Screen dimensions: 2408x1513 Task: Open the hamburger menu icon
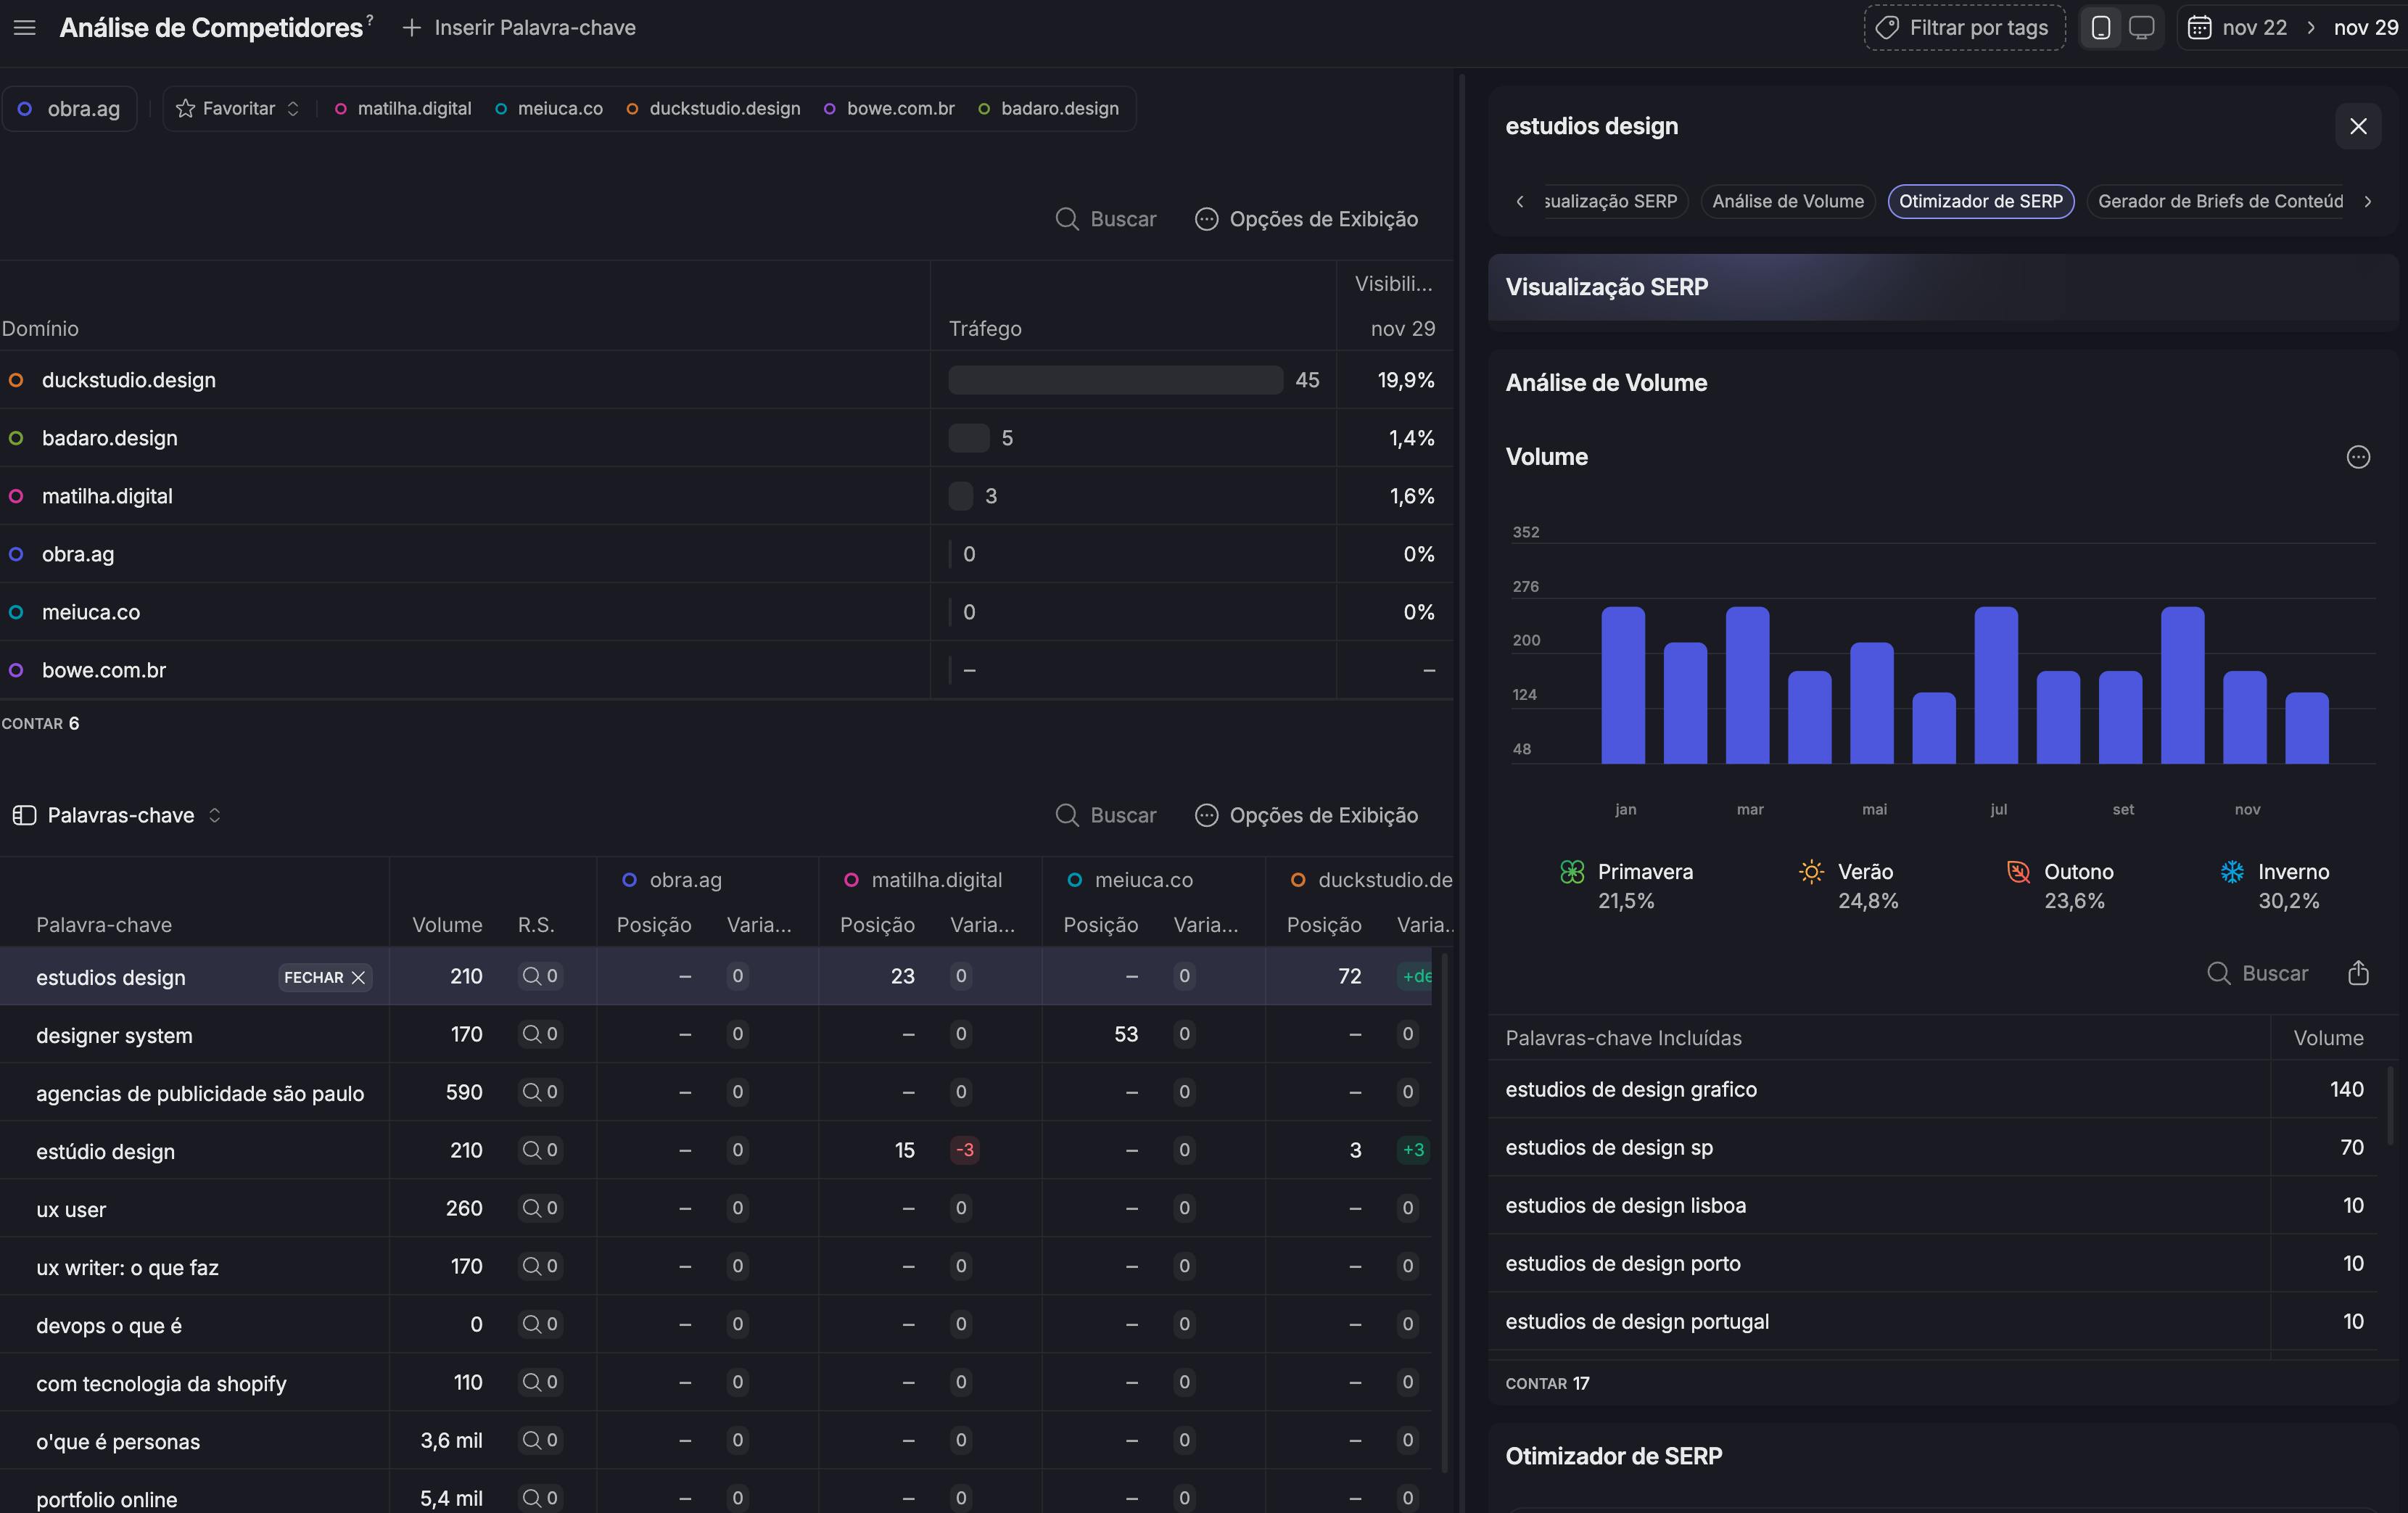click(x=25, y=28)
